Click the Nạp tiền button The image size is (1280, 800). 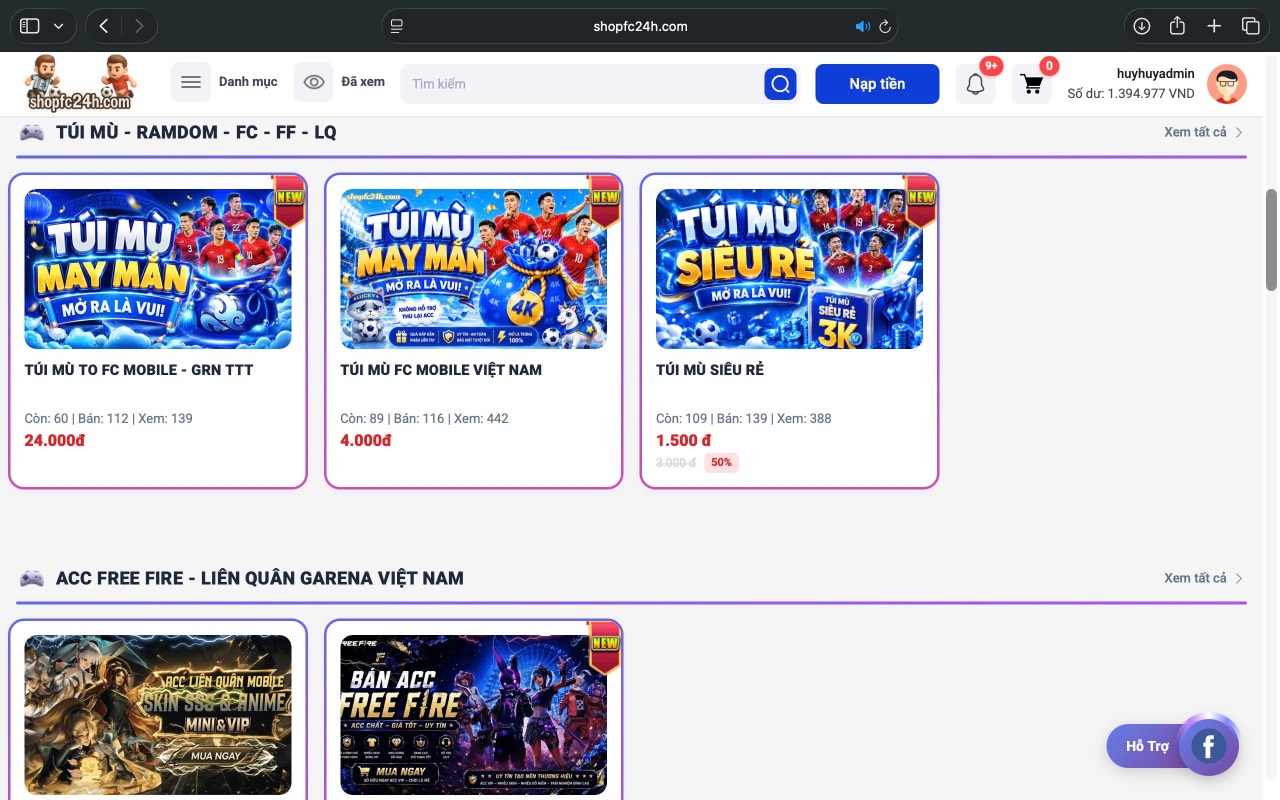[877, 84]
